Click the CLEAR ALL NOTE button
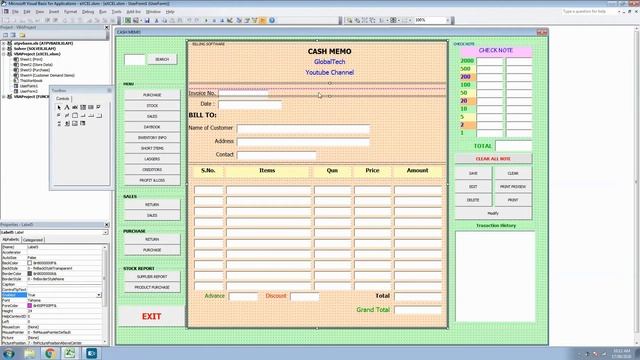640x360 pixels. [x=493, y=159]
